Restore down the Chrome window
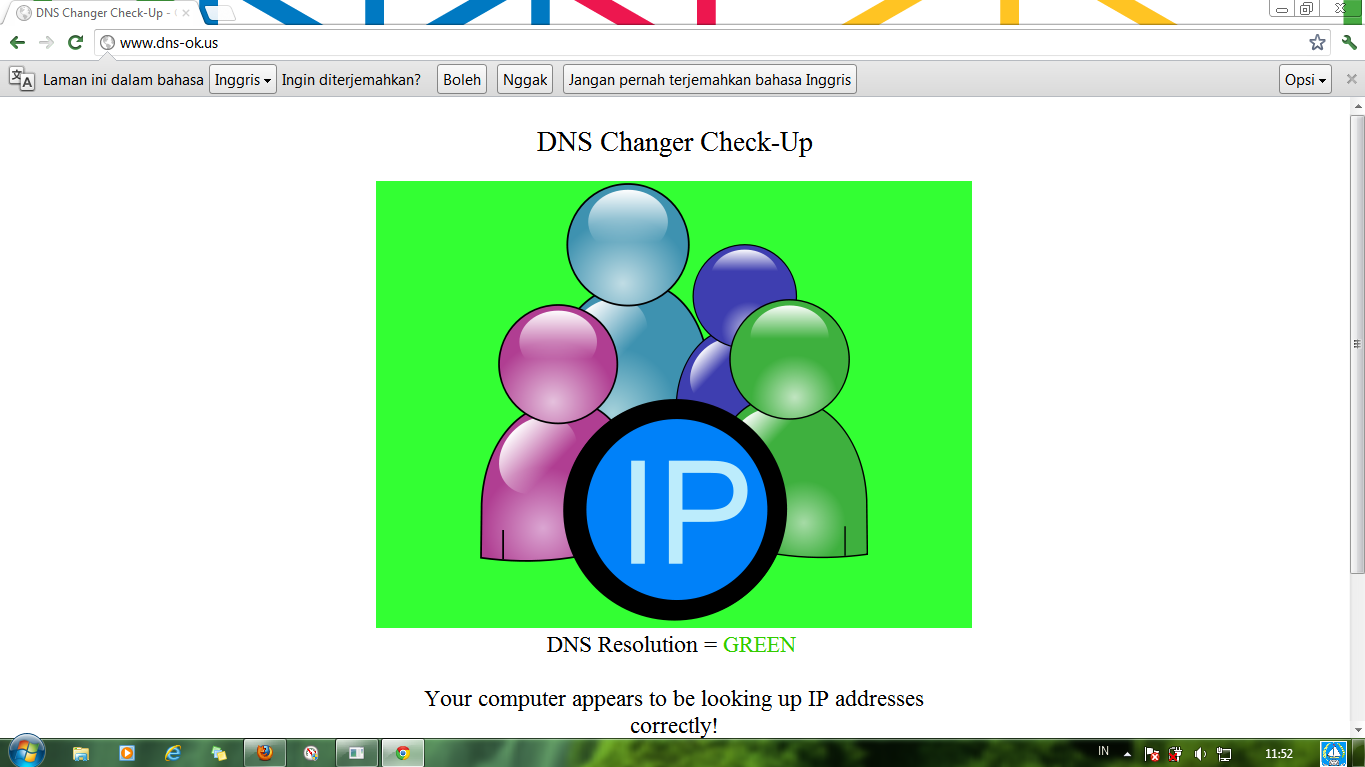This screenshot has width=1365, height=767. 1307,8
